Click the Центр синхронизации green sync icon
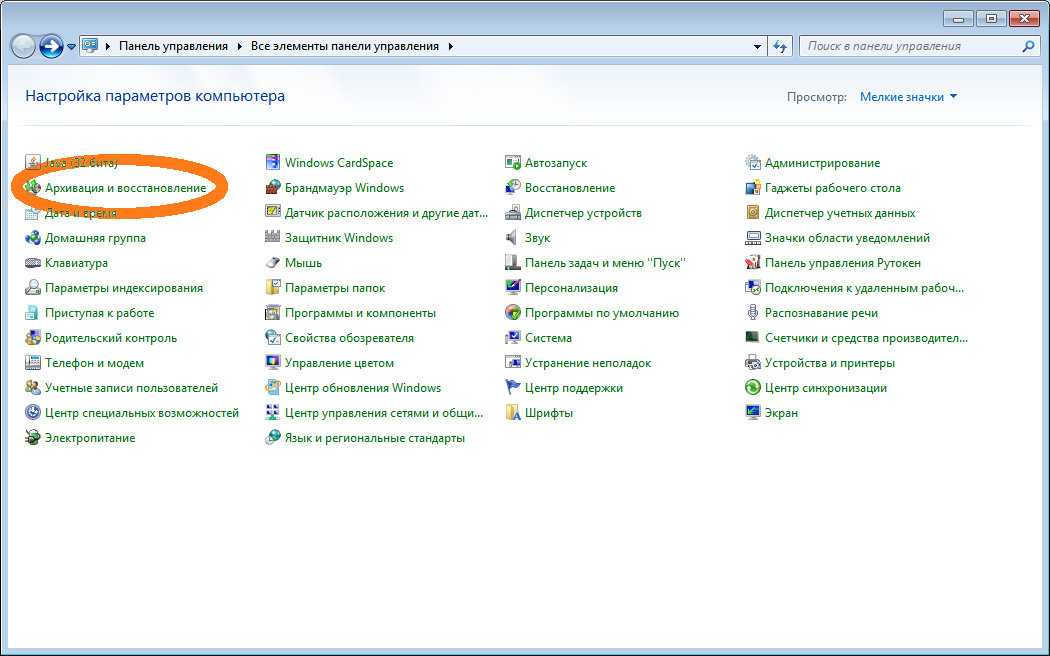 tap(753, 388)
